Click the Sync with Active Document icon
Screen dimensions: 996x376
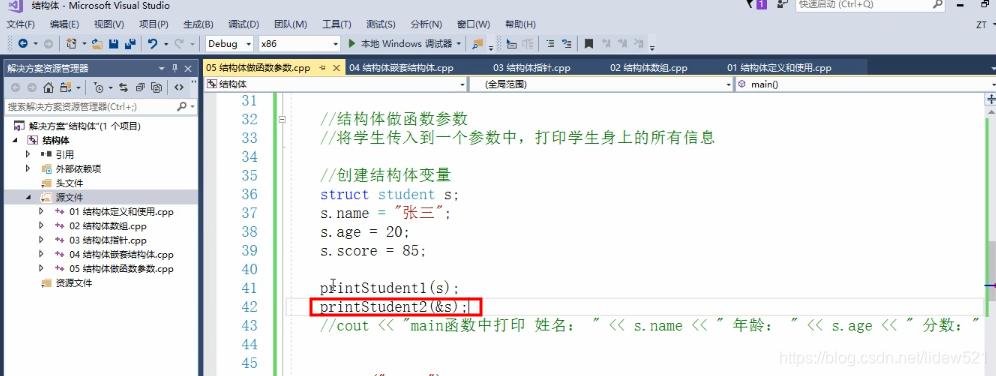(x=123, y=88)
